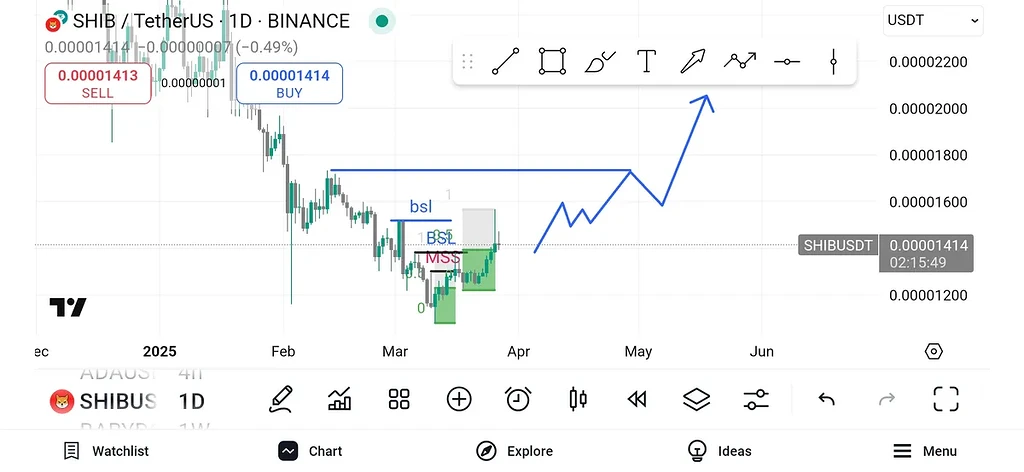Screen dimensions: 1024x472
Task: Open the Explore tab
Action: [x=515, y=451]
